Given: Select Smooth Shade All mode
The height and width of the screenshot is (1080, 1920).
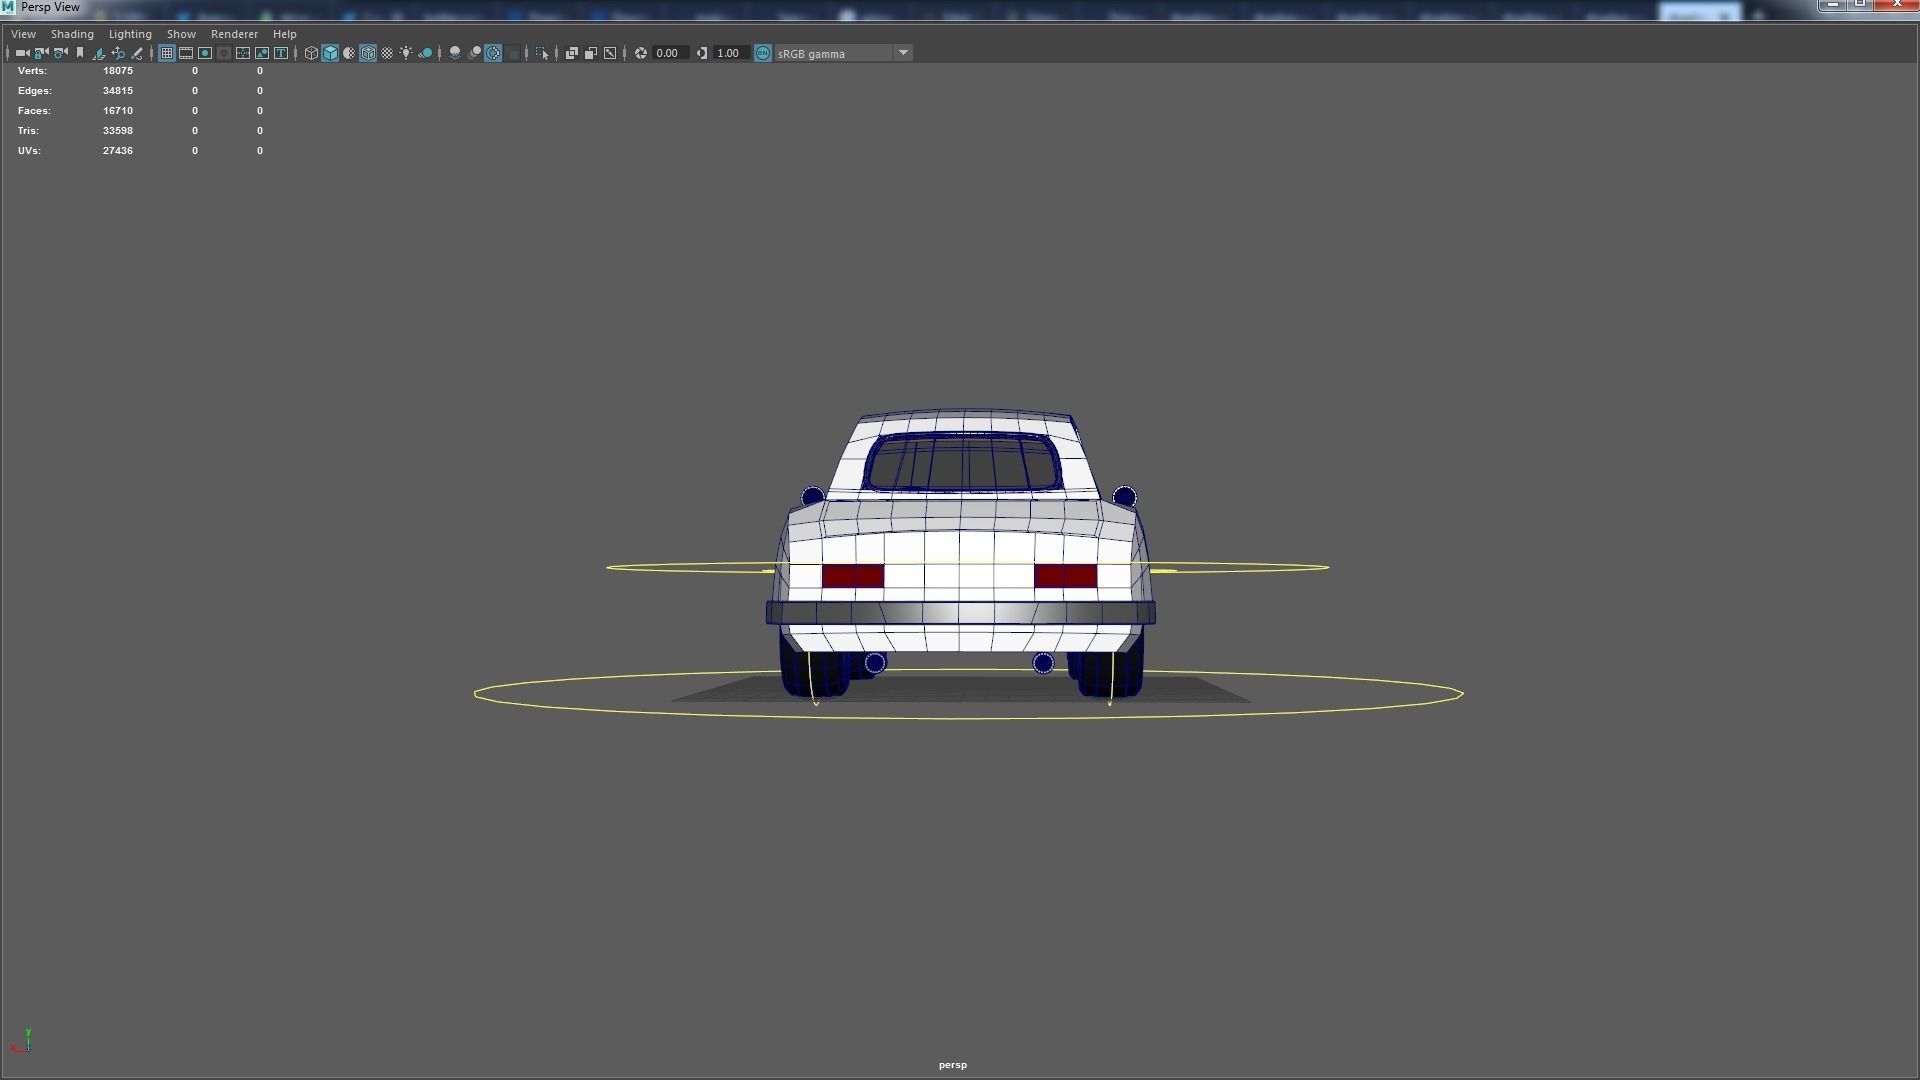Looking at the screenshot, I should click(x=330, y=53).
